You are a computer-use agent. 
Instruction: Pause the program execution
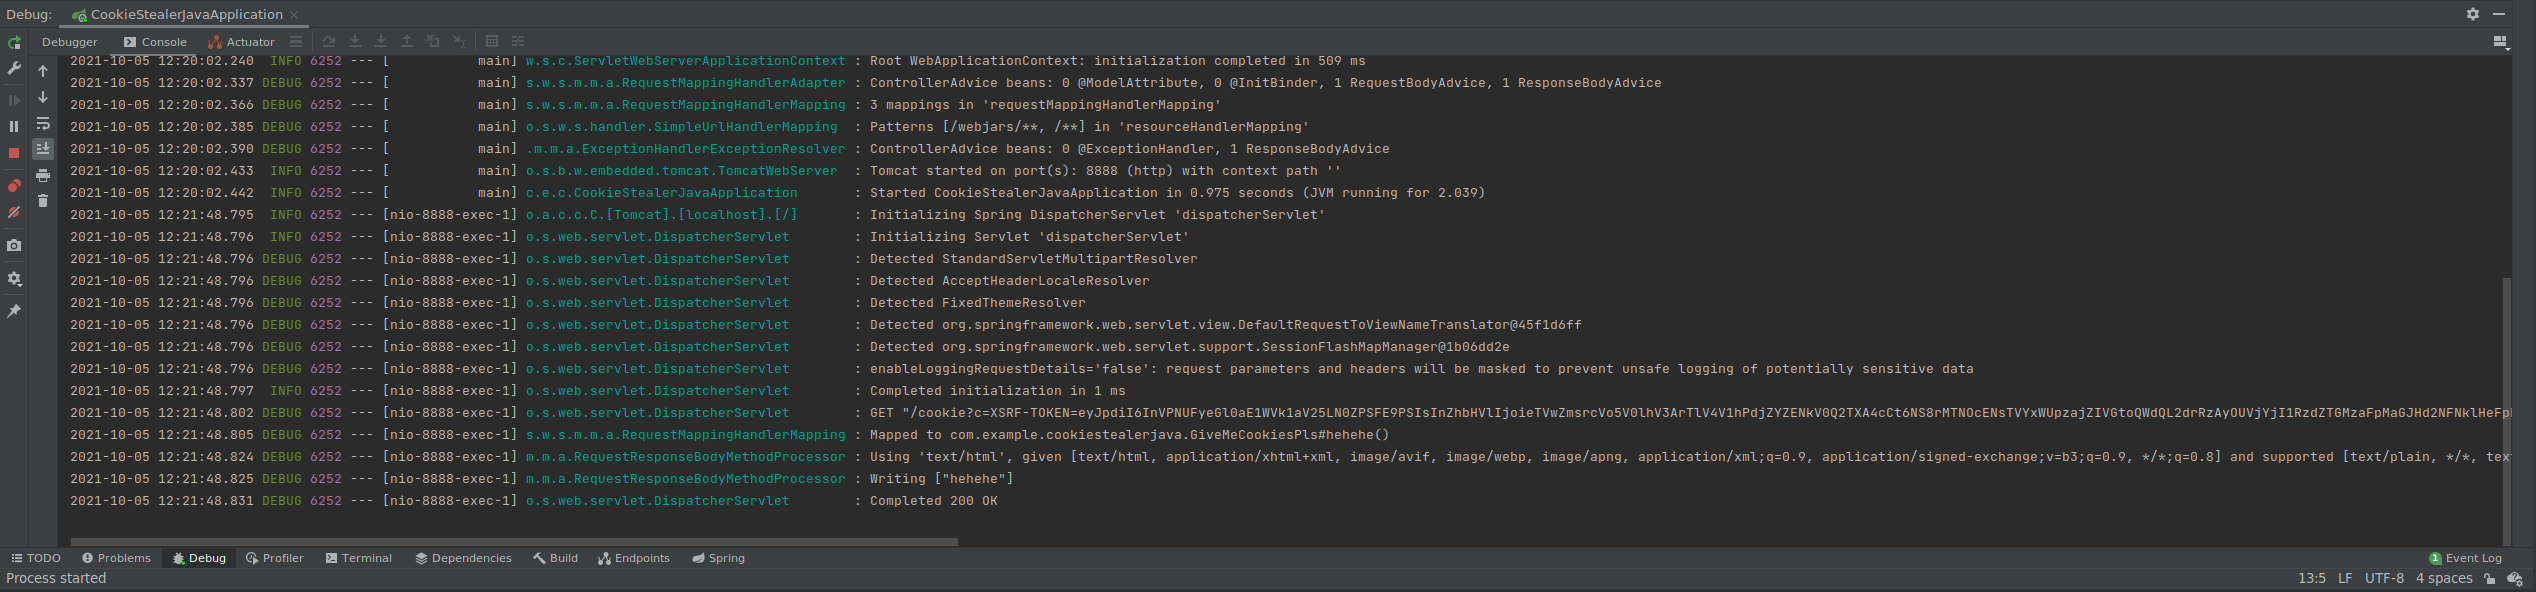pos(14,126)
